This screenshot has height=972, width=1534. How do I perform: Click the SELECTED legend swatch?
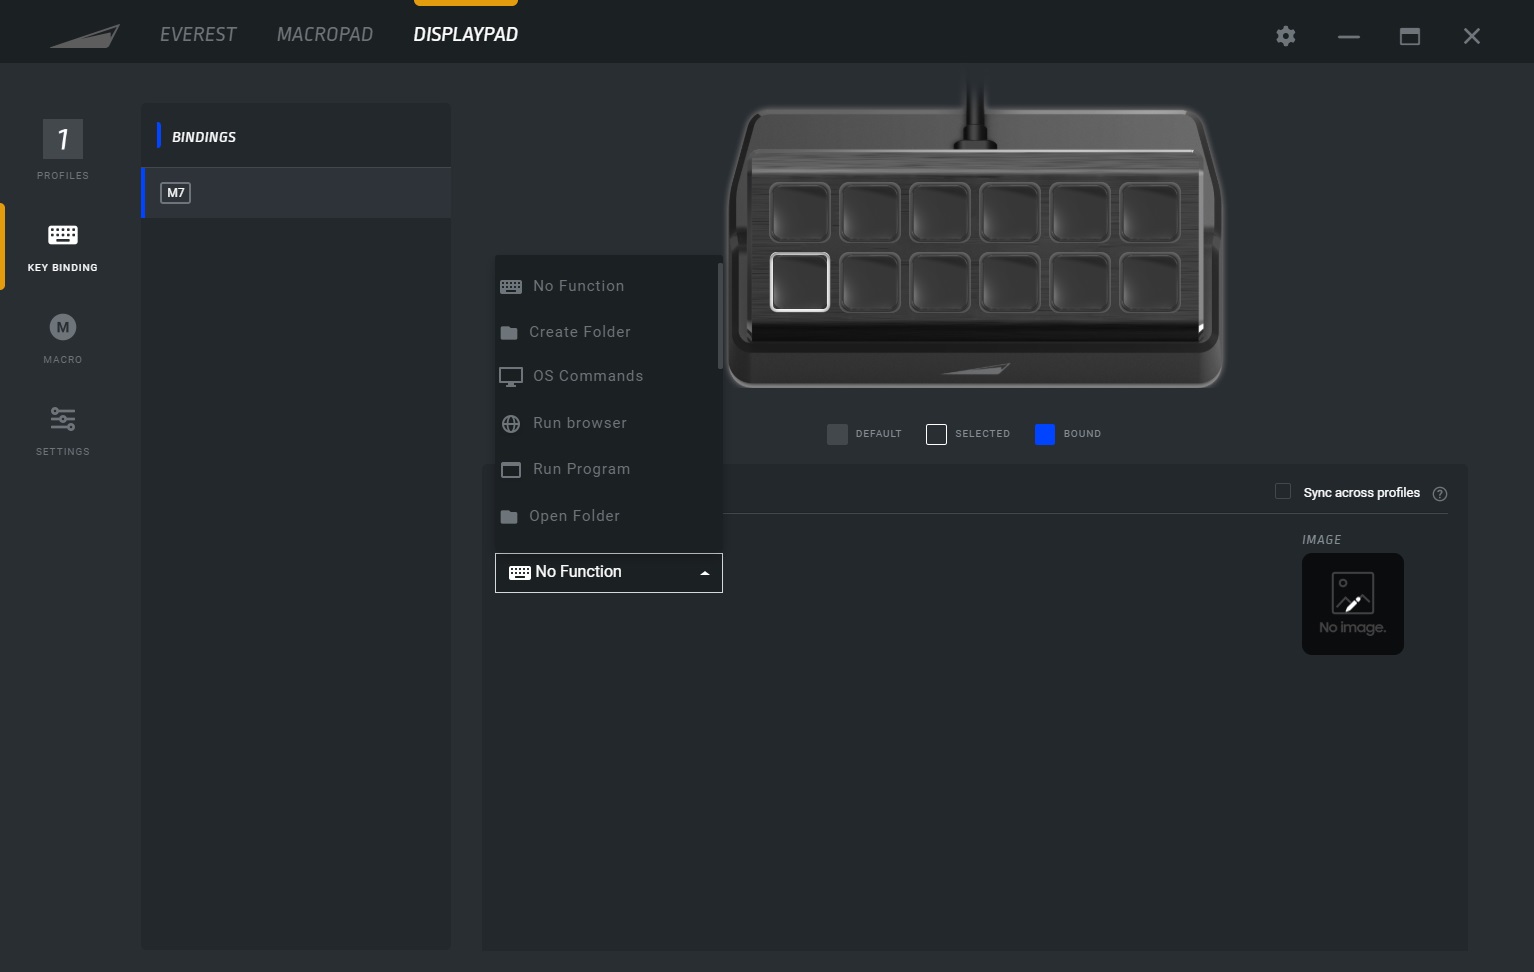(x=936, y=434)
